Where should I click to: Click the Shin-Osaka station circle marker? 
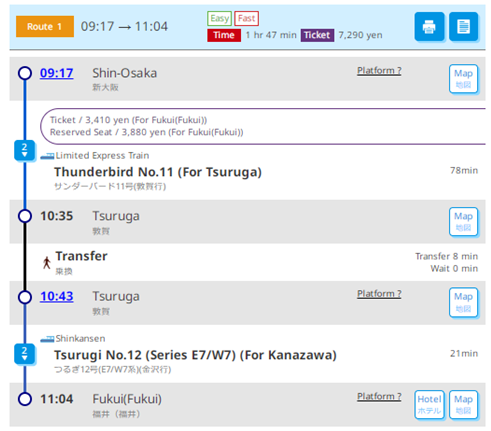25,73
